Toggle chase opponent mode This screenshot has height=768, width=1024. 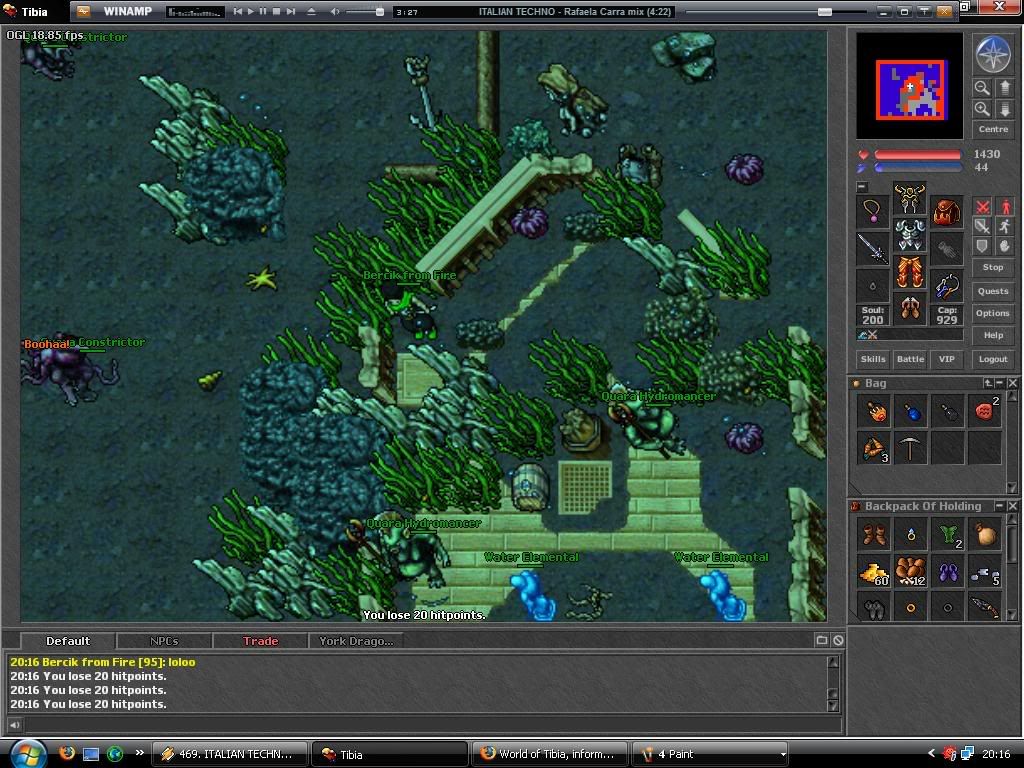click(1004, 227)
